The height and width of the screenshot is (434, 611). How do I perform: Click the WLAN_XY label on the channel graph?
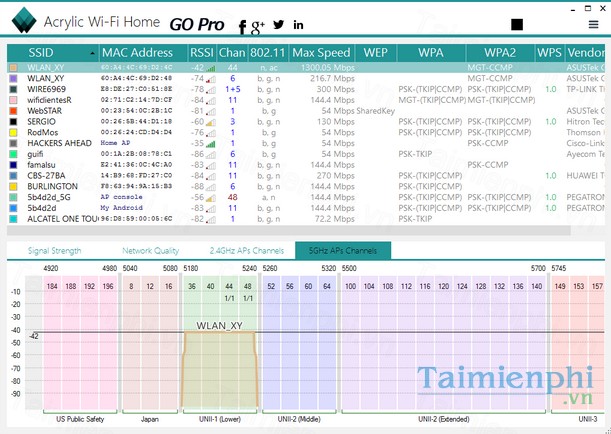[x=219, y=326]
